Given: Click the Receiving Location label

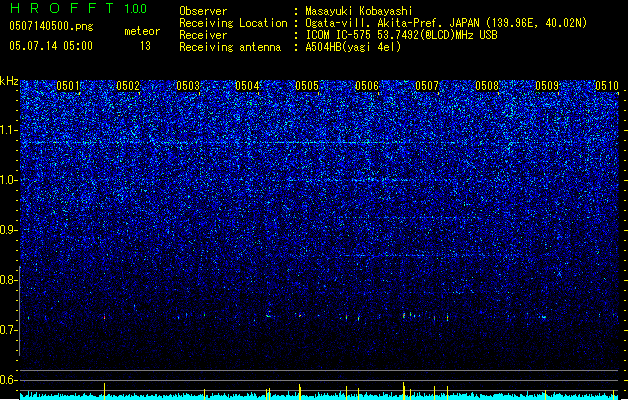Looking at the screenshot, I should [233, 23].
